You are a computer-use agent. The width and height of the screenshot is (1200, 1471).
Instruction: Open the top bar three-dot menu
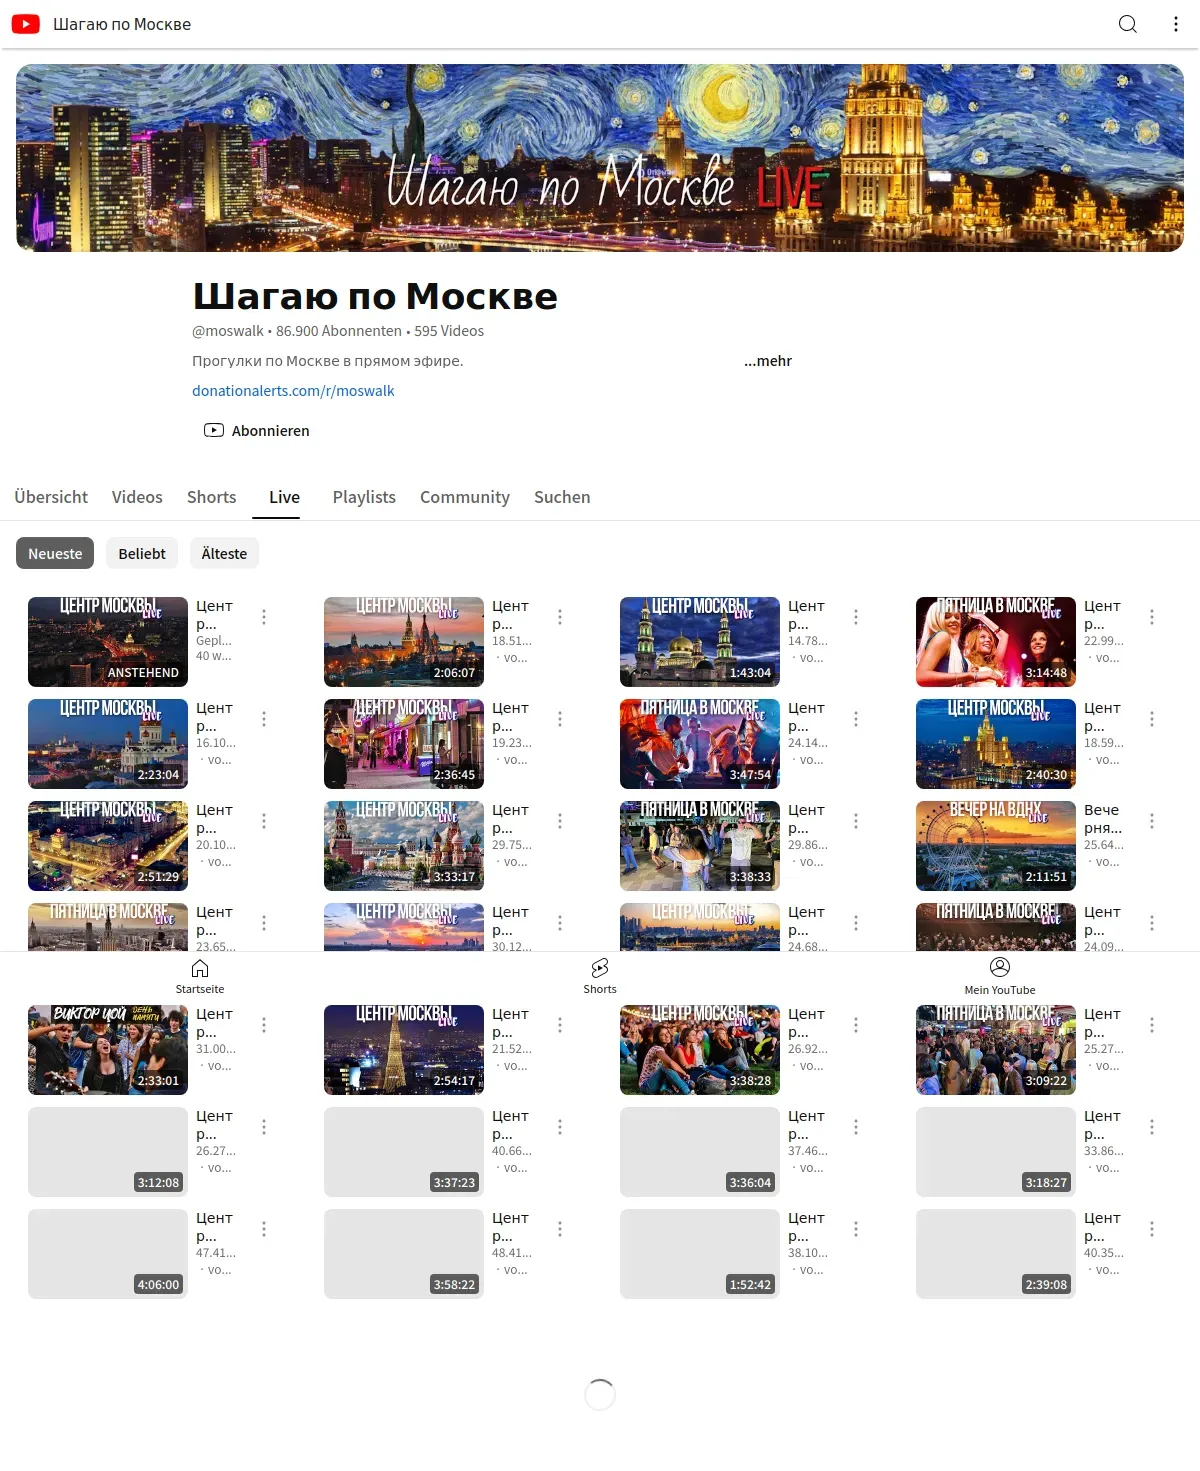1175,24
